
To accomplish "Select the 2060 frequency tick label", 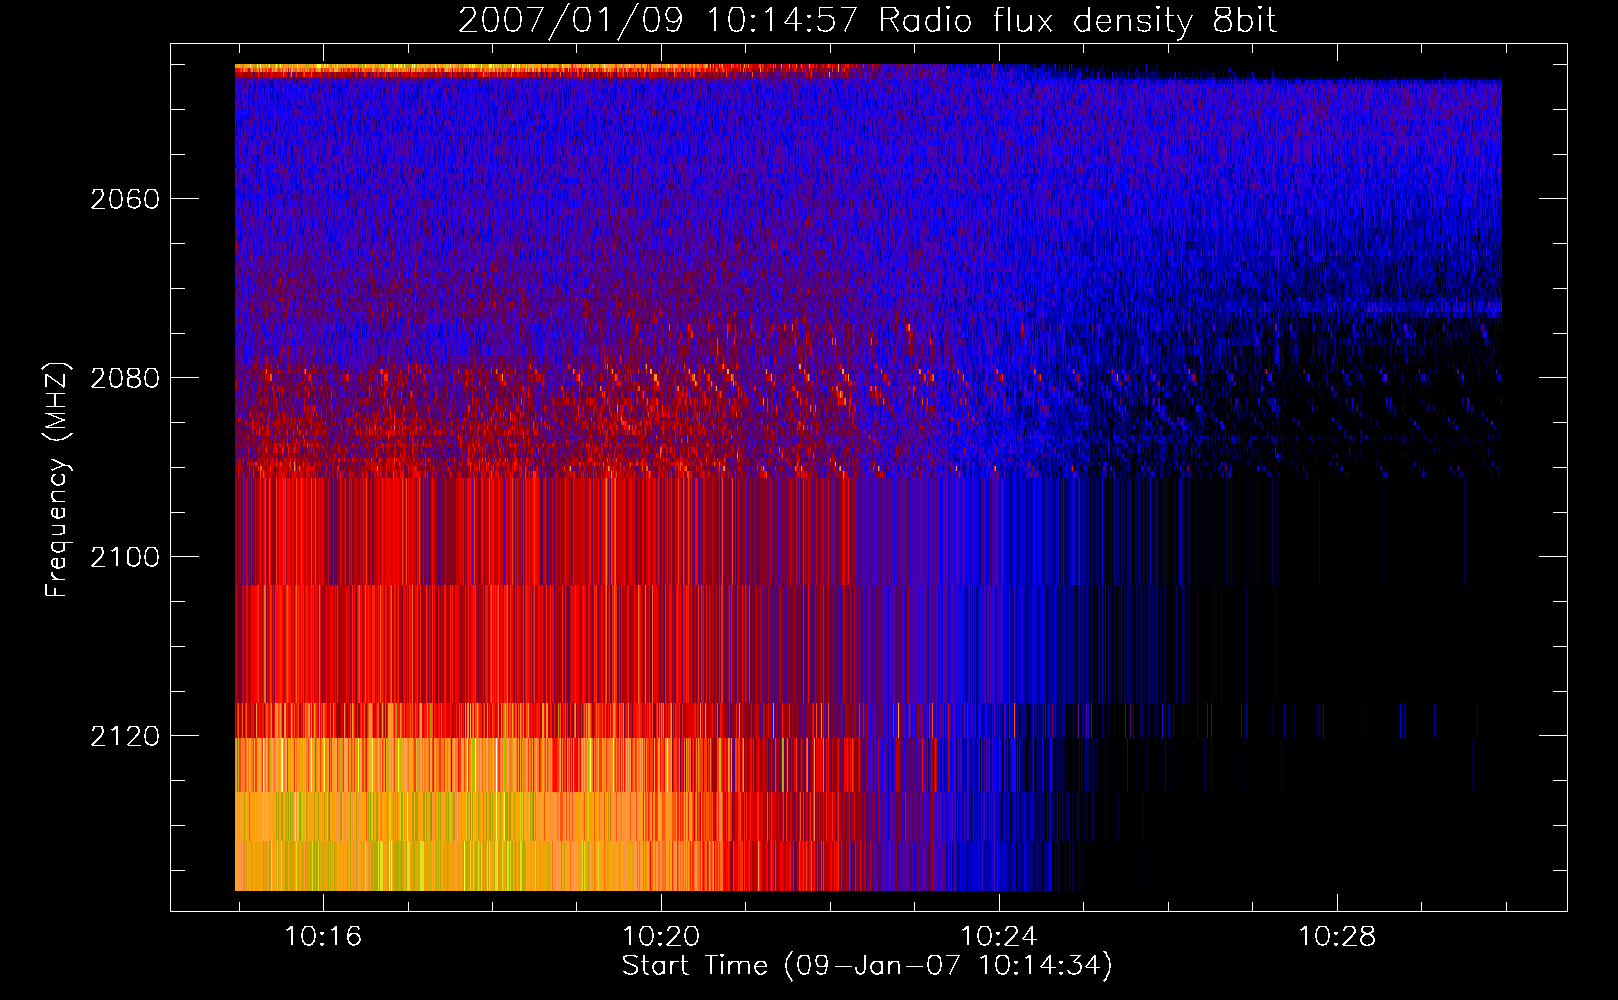I will [125, 199].
